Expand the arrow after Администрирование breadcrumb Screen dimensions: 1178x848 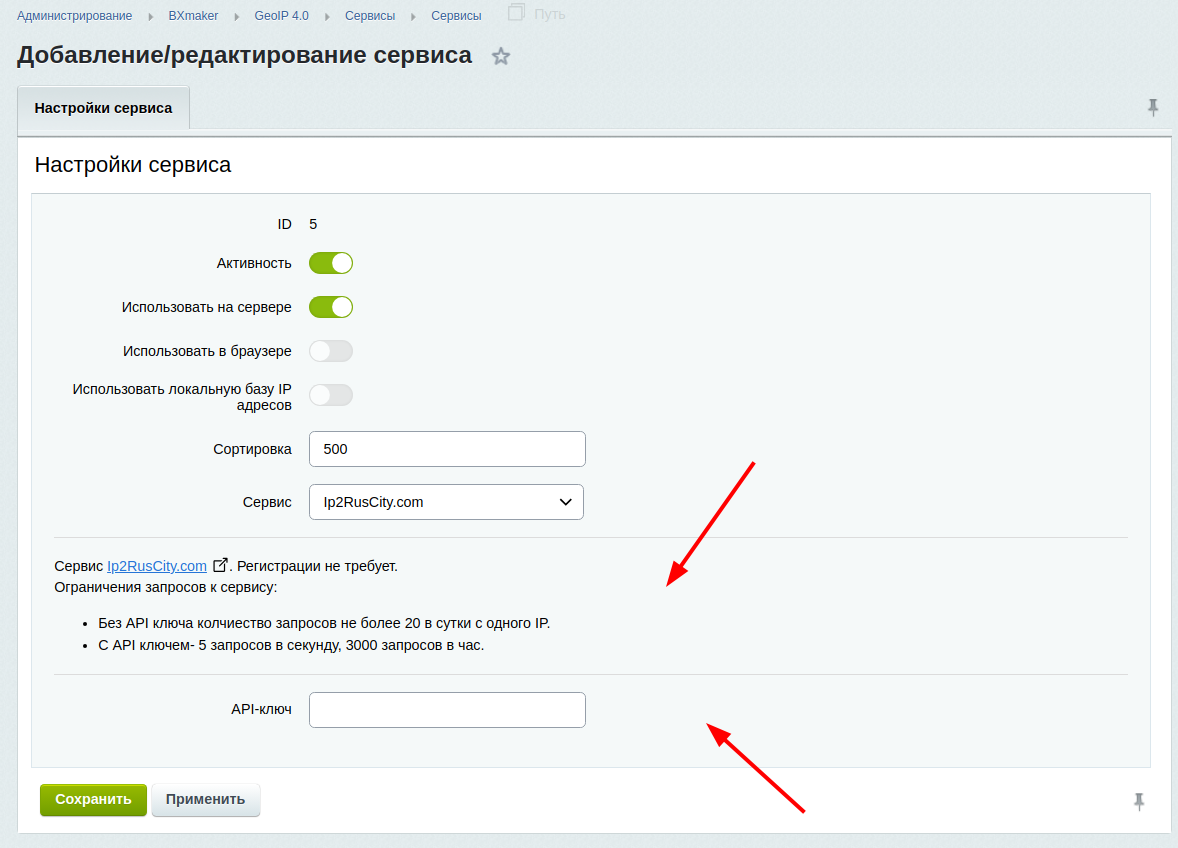pyautogui.click(x=151, y=16)
